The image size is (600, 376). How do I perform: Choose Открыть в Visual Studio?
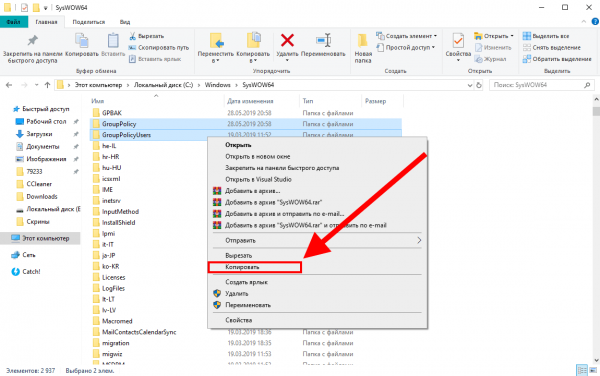[x=258, y=179]
